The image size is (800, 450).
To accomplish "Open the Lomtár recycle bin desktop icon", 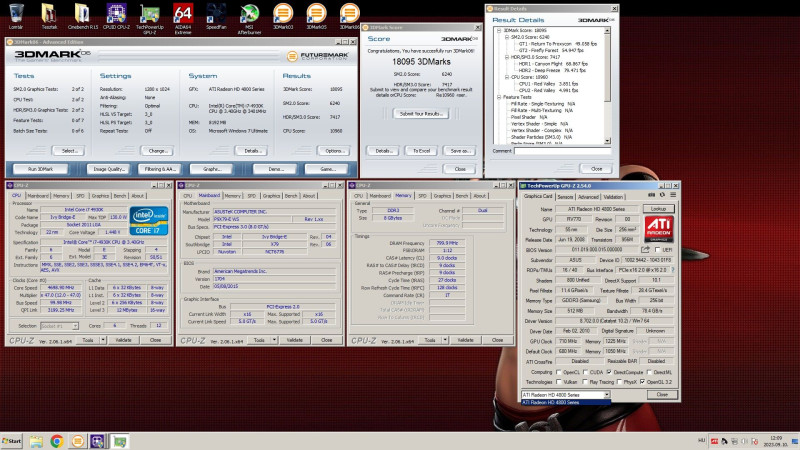I will [x=16, y=16].
